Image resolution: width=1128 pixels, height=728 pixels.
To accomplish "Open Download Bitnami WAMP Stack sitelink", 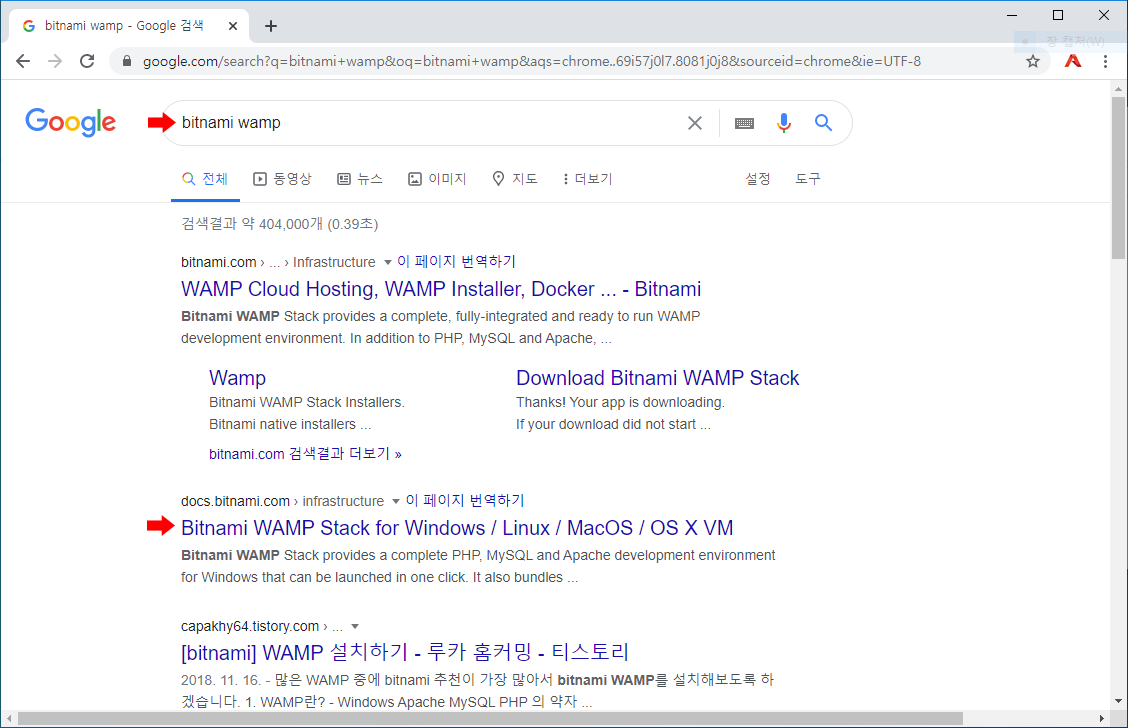I will [x=658, y=378].
